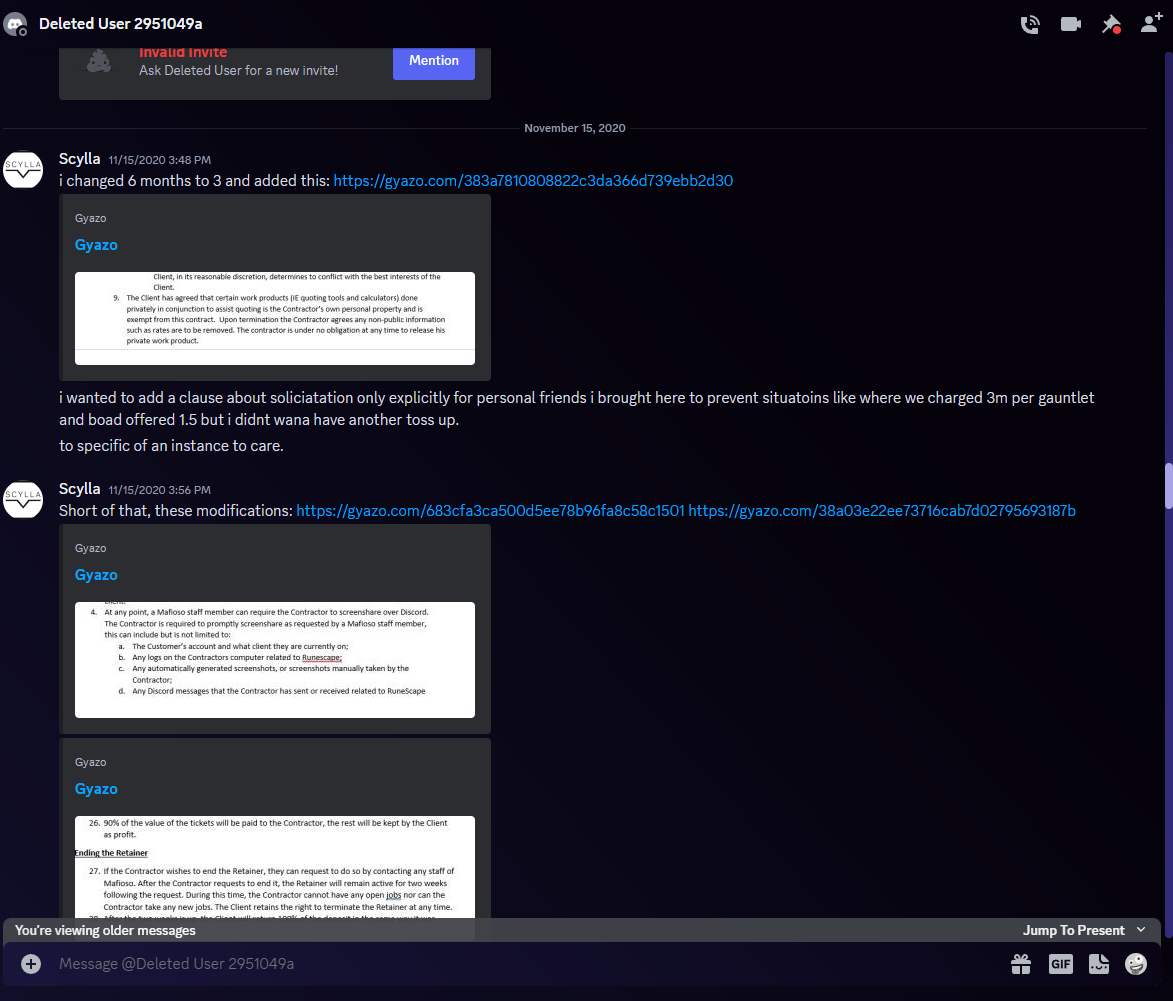This screenshot has height=1001, width=1173.
Task: Click the Deleted User avatar in header
Action: 15,24
